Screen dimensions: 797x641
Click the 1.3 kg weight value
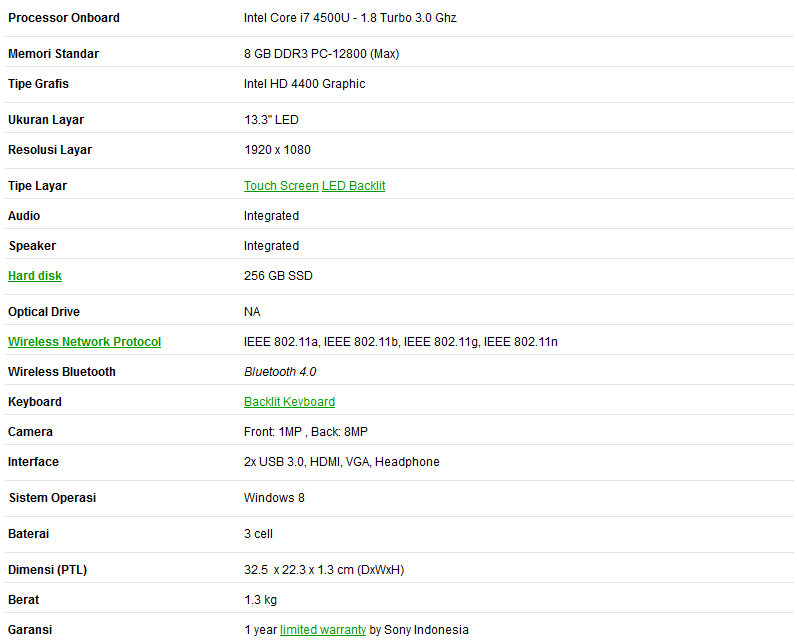(260, 600)
